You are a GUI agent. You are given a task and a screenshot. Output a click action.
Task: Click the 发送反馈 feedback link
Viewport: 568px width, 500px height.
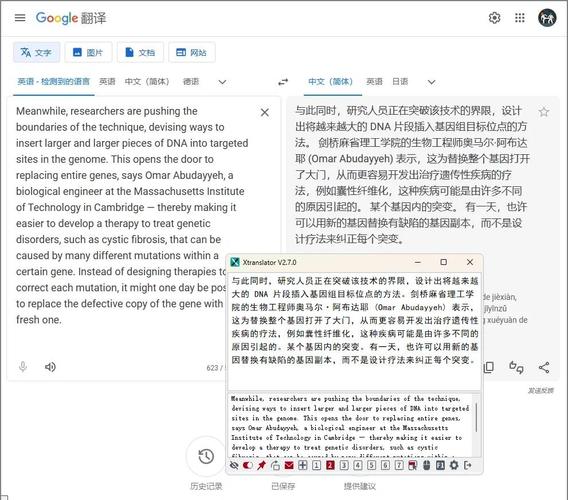tap(540, 391)
